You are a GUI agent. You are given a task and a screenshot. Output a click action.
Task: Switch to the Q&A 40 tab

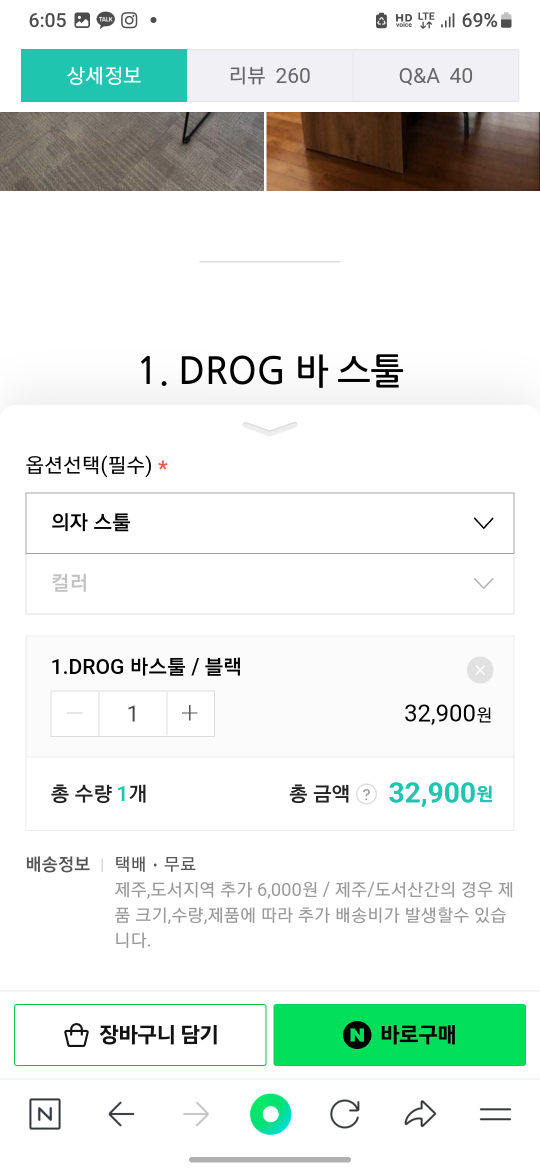point(436,75)
